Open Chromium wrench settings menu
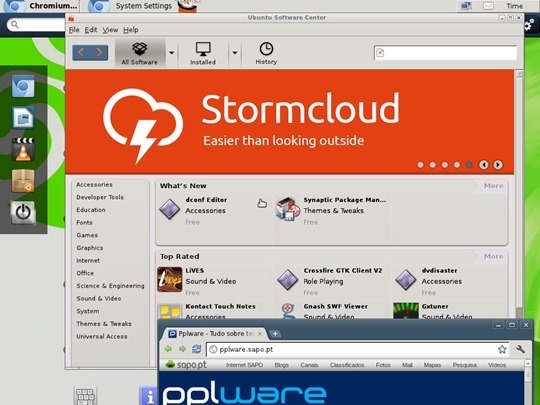Viewport: 540px width, 405px height. (x=520, y=350)
